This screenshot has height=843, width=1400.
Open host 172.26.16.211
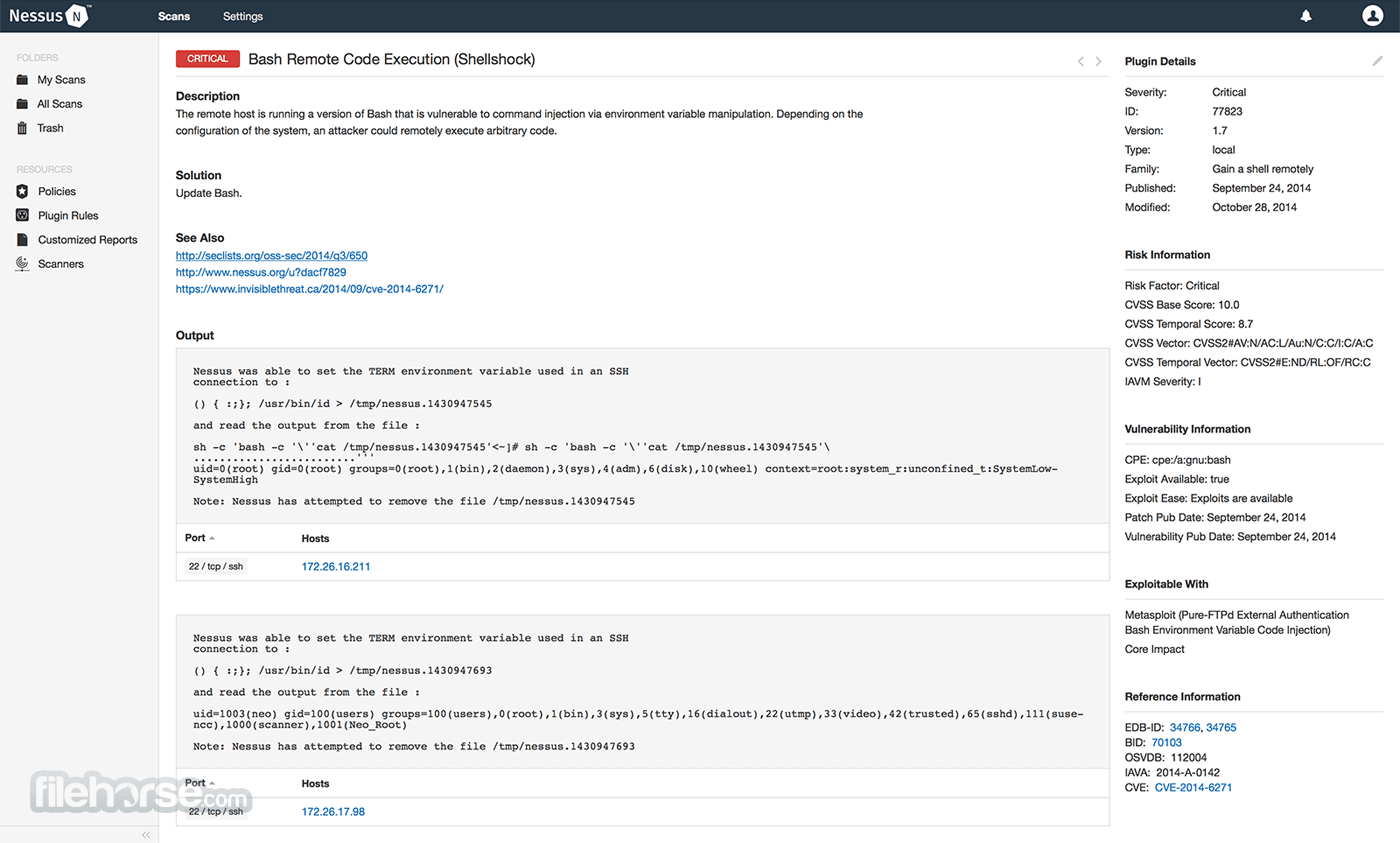(x=336, y=567)
